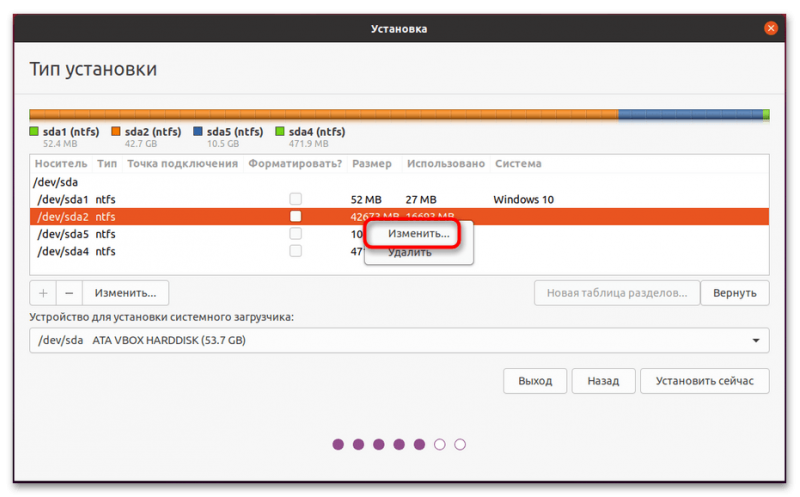Select the /dev/sda4 partition row
The image size is (800, 497).
399,251
